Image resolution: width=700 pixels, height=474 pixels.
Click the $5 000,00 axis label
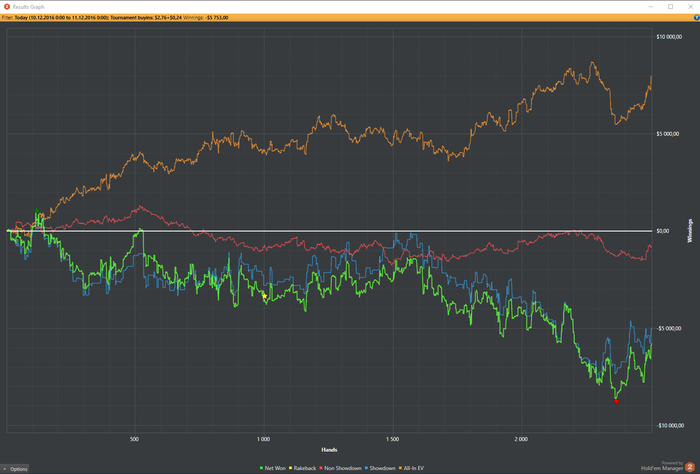coord(667,134)
